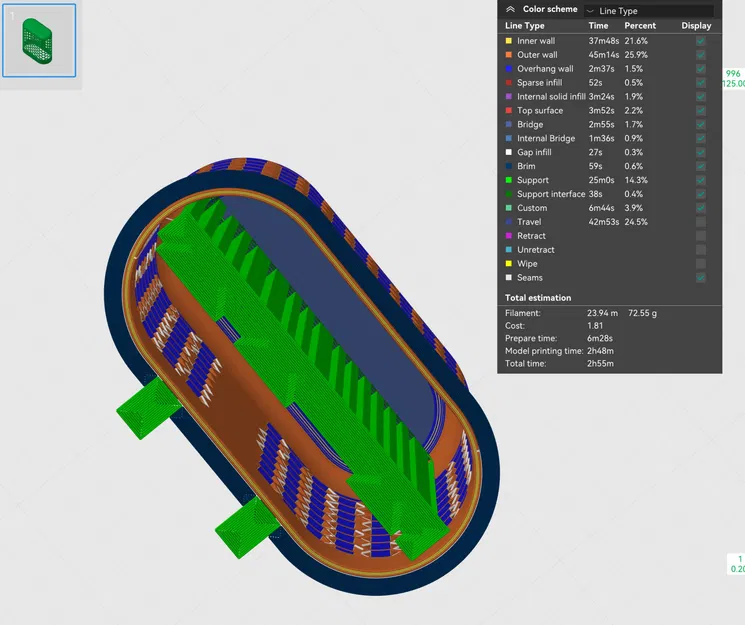Enable Travel display checkbox

point(700,222)
